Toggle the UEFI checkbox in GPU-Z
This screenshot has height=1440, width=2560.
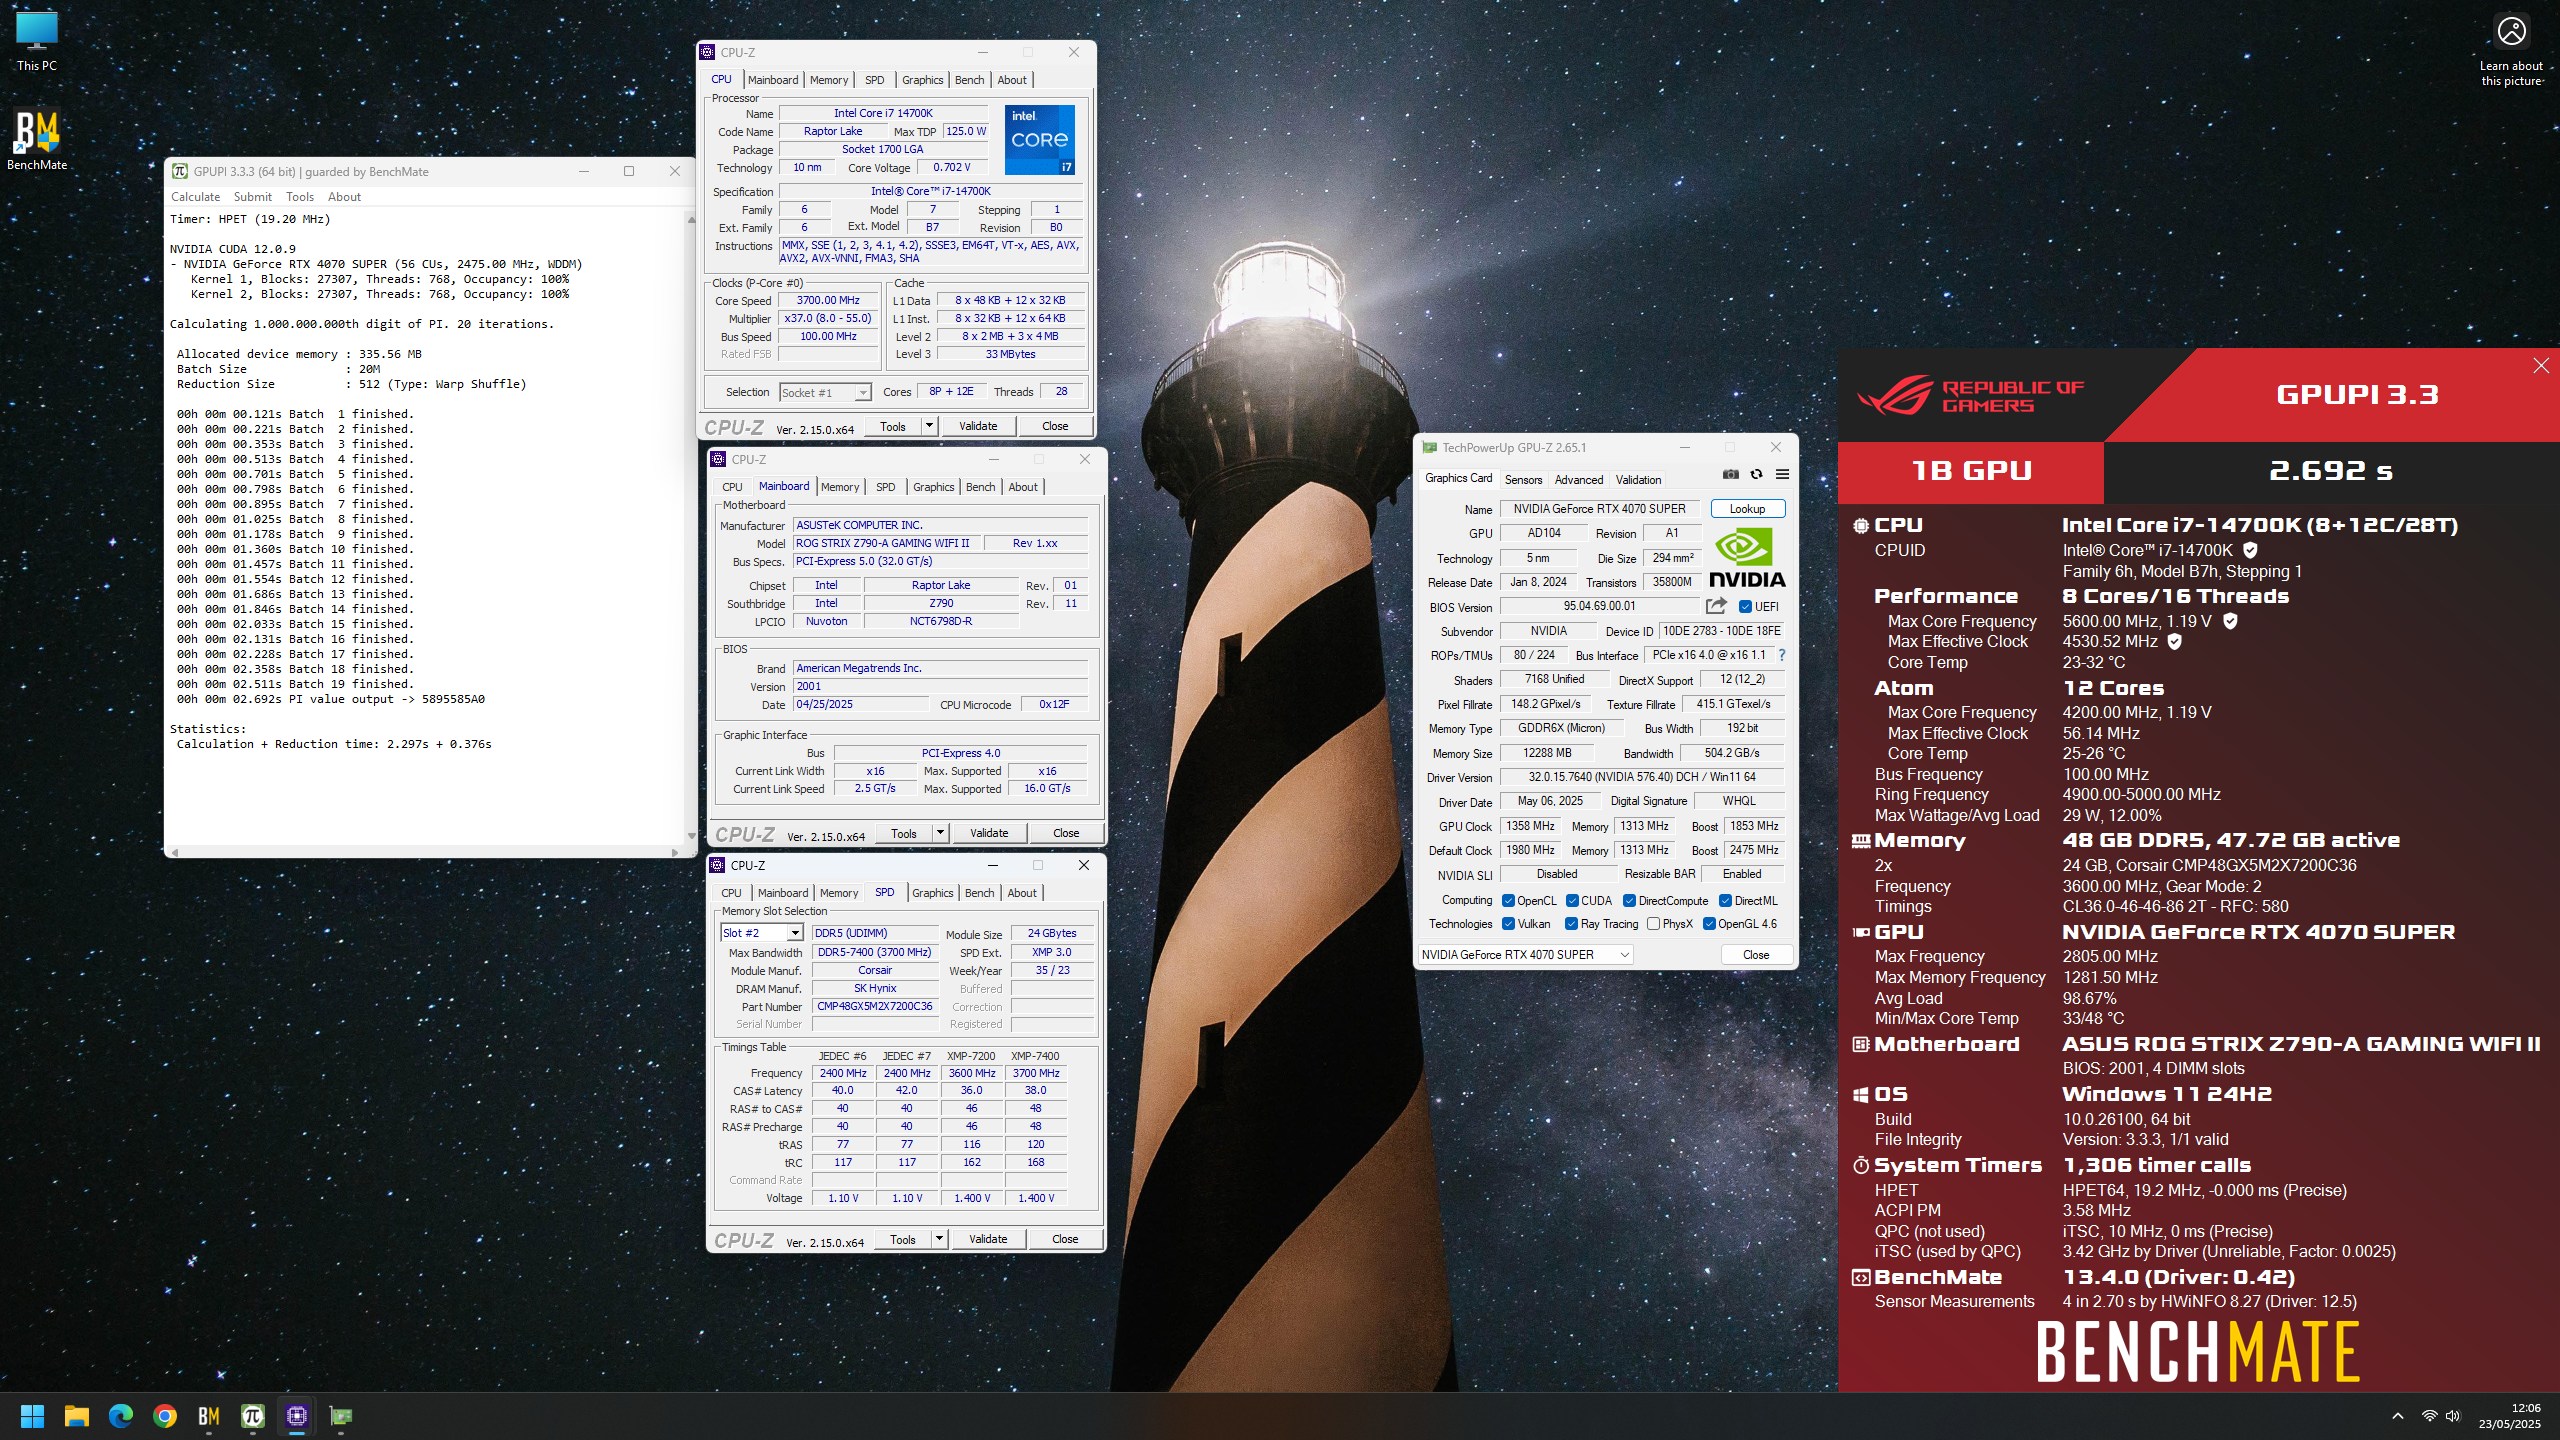coord(1745,607)
